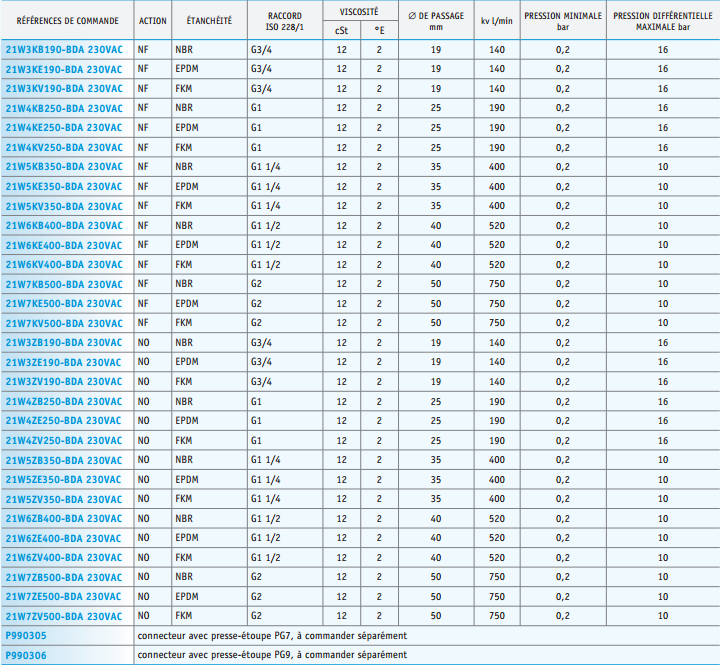The image size is (720, 665).
Task: Click reference 21W7ZE500-BDA 230VAC
Action: pyautogui.click(x=64, y=596)
